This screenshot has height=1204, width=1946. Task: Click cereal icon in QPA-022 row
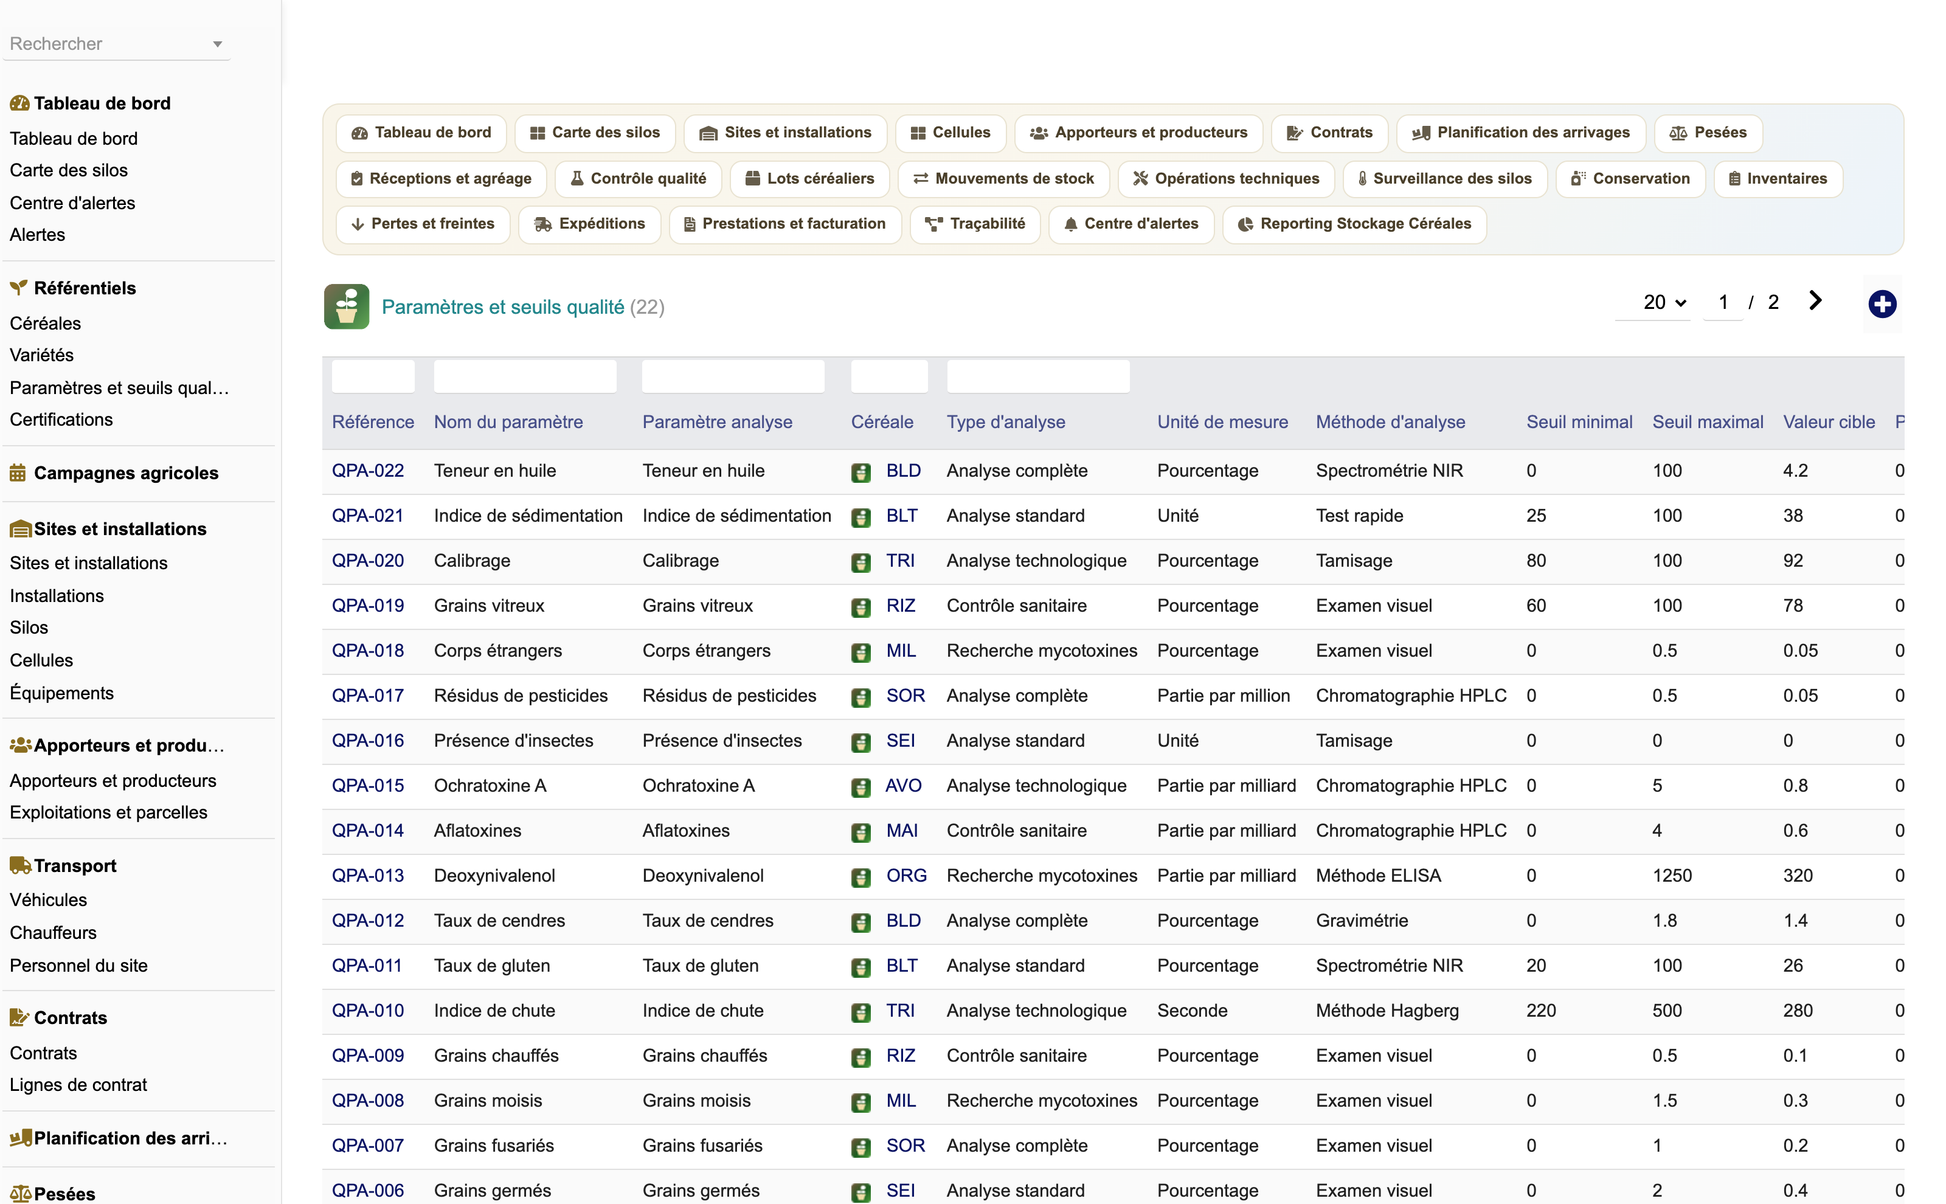pyautogui.click(x=861, y=472)
